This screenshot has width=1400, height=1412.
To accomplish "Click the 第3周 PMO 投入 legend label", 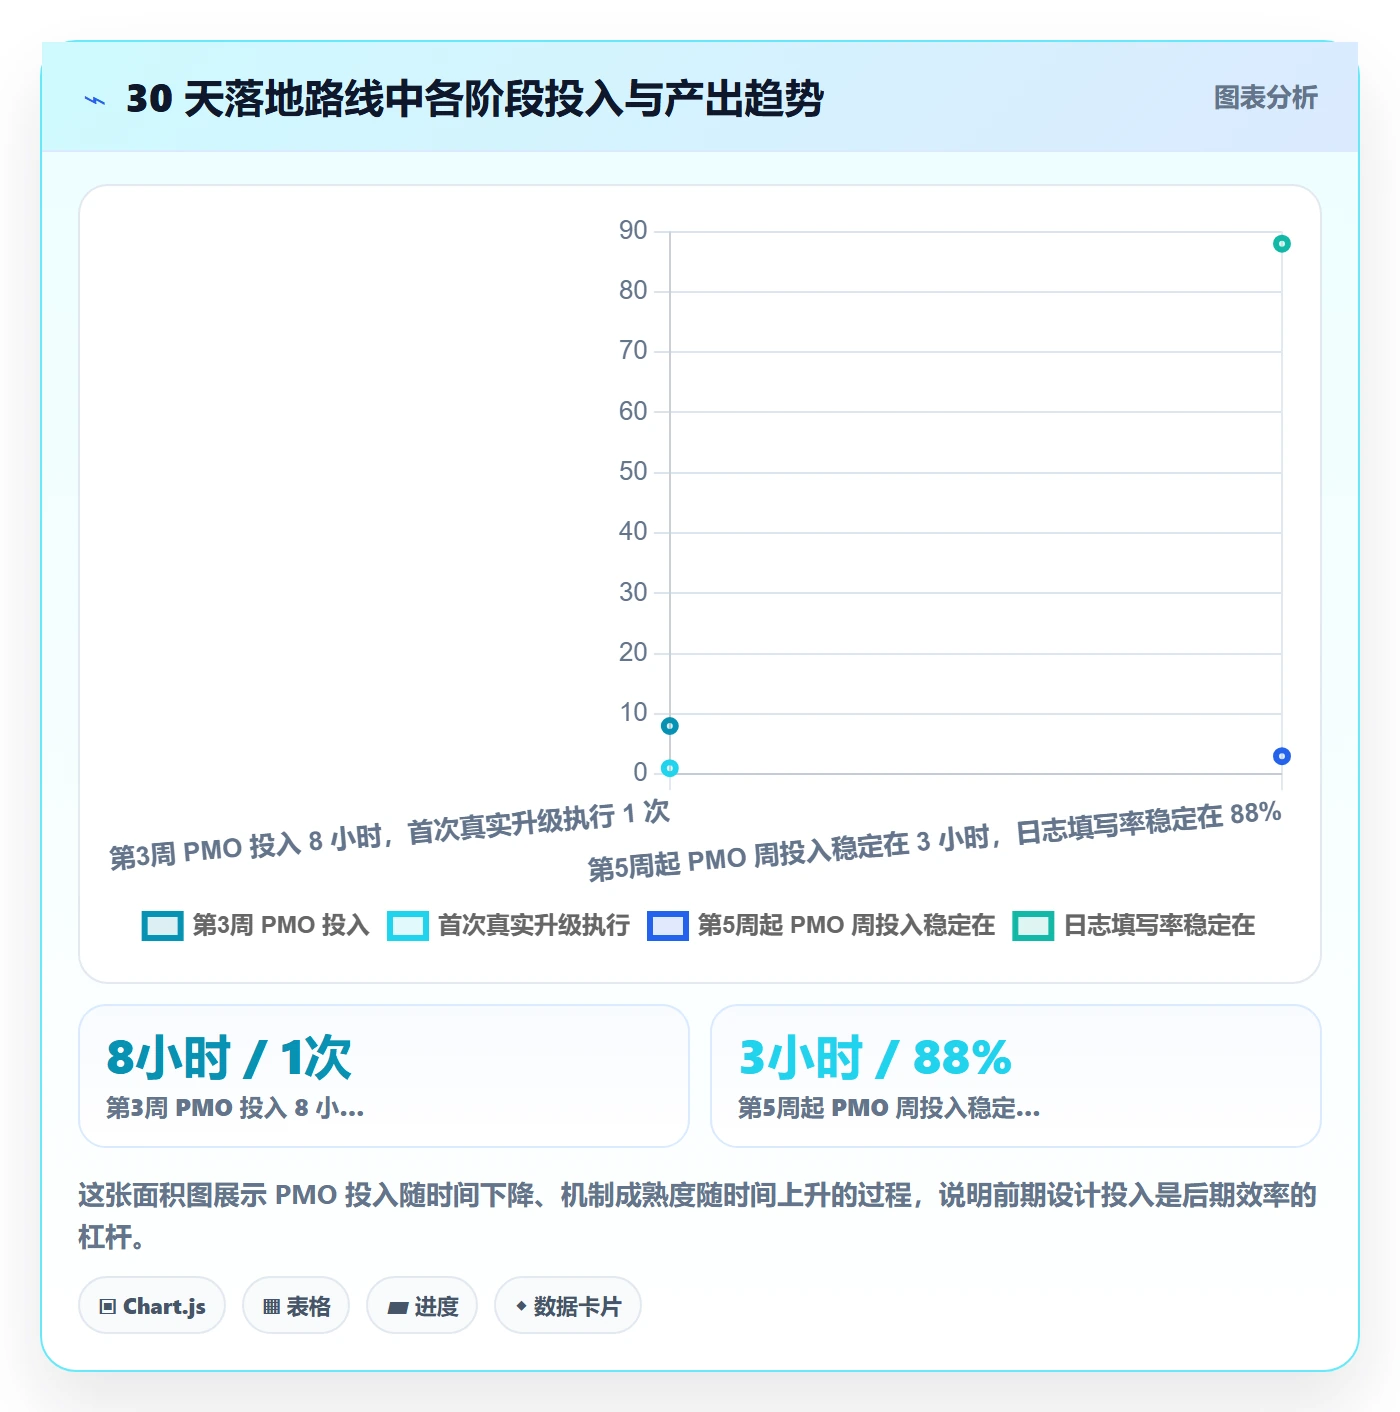I will [x=281, y=925].
